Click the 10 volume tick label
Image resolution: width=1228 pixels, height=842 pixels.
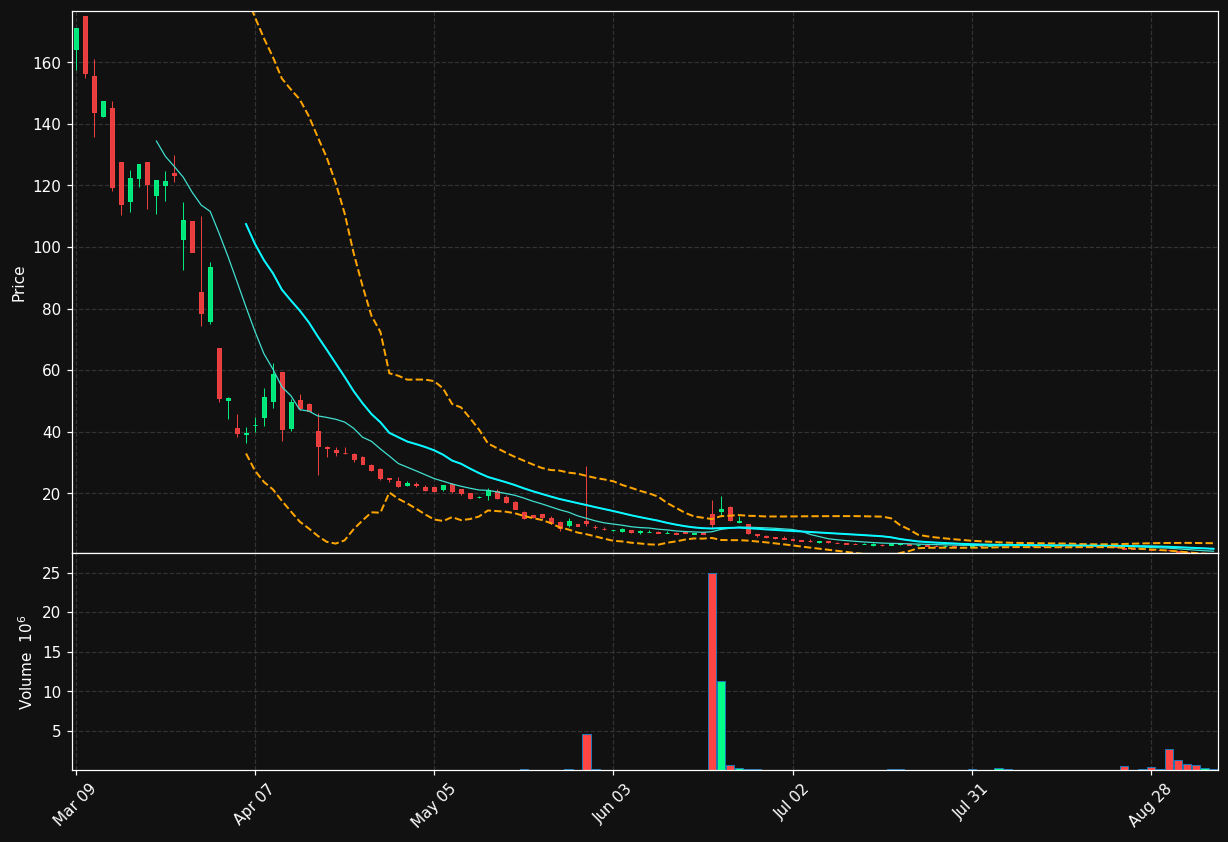pyautogui.click(x=53, y=692)
